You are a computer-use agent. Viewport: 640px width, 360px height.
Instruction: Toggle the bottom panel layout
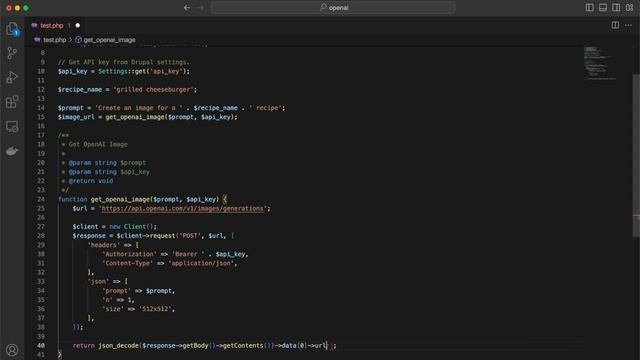(603, 7)
